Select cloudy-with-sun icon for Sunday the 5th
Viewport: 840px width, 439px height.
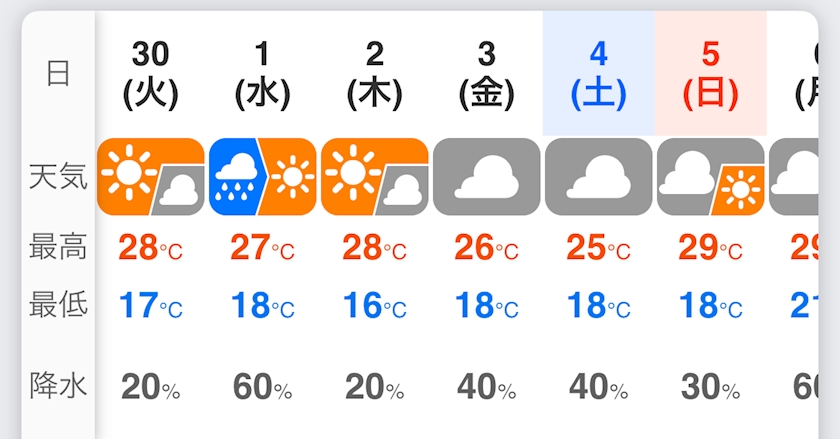tap(710, 177)
